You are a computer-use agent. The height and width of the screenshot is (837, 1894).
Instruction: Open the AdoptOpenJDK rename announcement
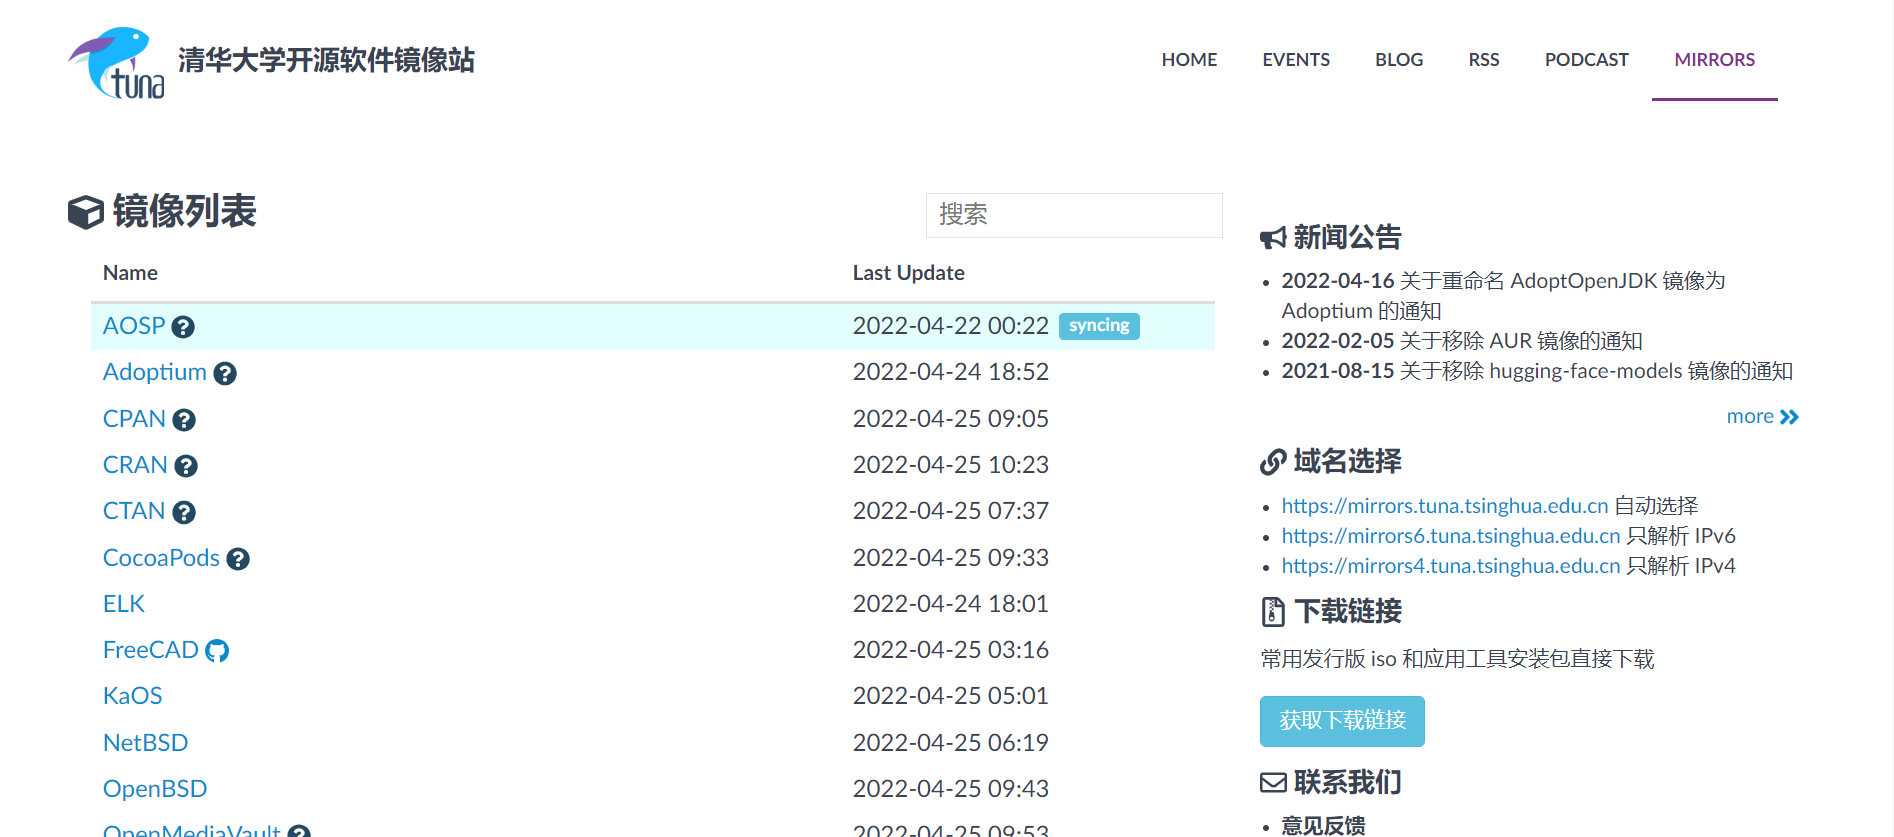[x=1562, y=281]
